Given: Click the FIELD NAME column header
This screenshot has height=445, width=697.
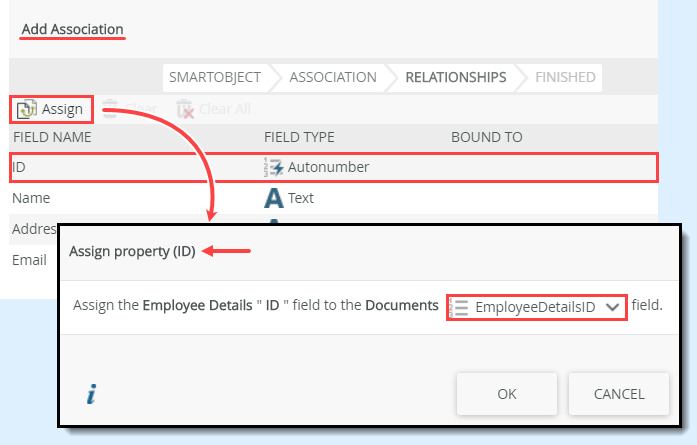Looking at the screenshot, I should [x=52, y=137].
